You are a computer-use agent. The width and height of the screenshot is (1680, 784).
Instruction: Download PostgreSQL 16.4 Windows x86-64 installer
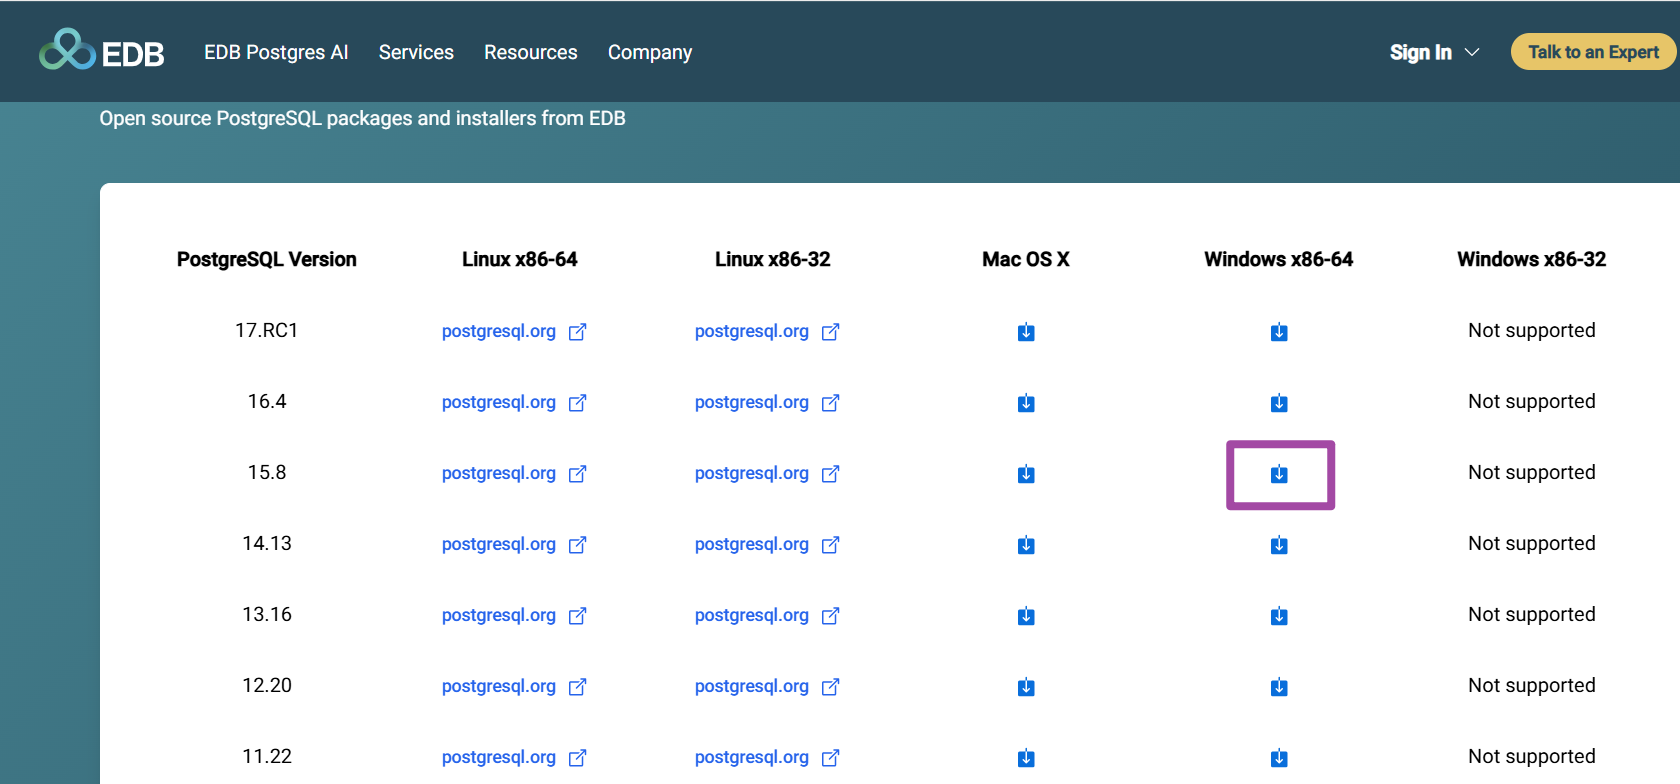[1279, 403]
